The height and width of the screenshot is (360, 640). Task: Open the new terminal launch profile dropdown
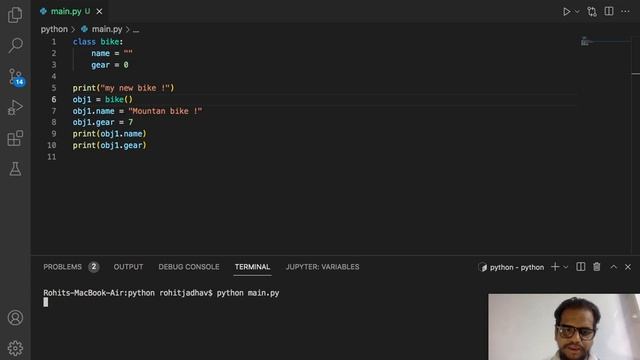[566, 267]
